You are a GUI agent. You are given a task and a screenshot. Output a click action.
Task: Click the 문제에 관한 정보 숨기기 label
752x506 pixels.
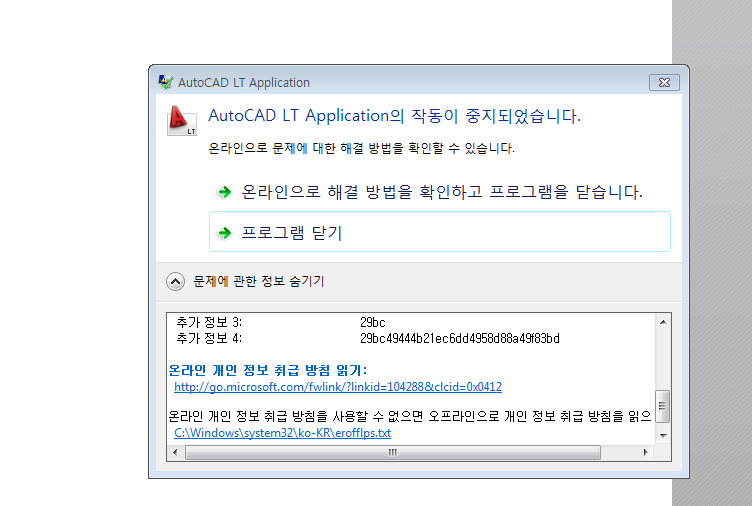258,282
